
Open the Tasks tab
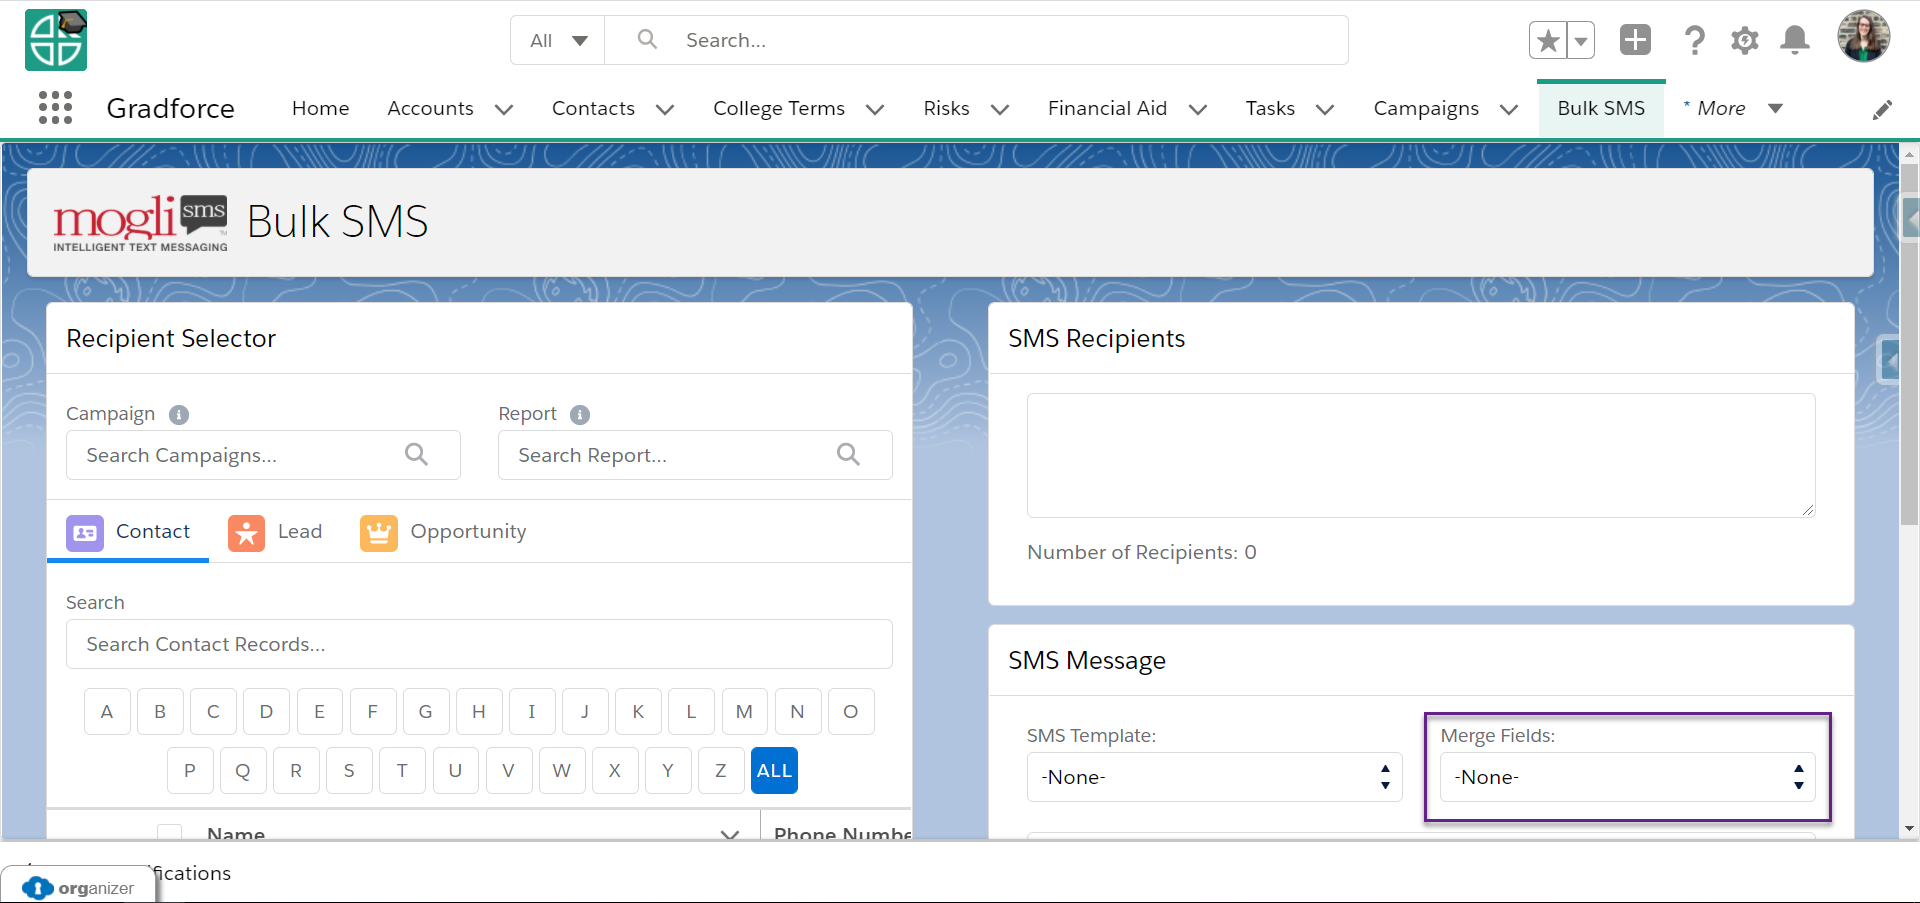point(1270,108)
